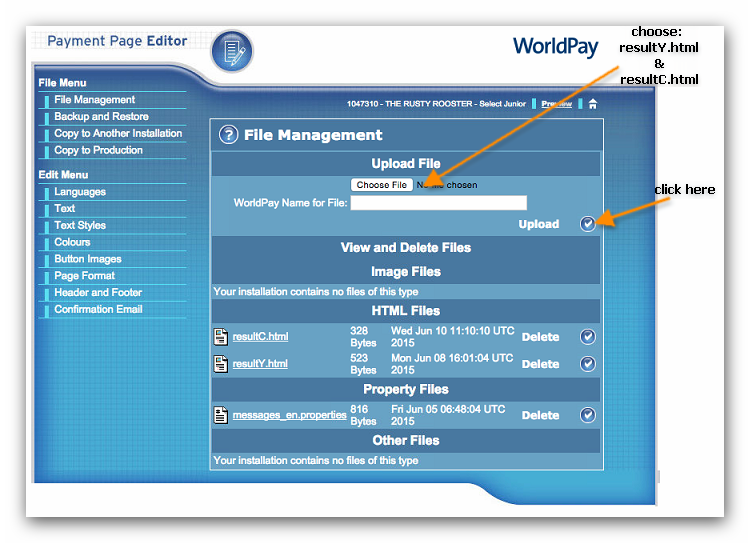The image size is (750, 543).
Task: Select Copy to Another Installation
Action: pyautogui.click(x=118, y=133)
